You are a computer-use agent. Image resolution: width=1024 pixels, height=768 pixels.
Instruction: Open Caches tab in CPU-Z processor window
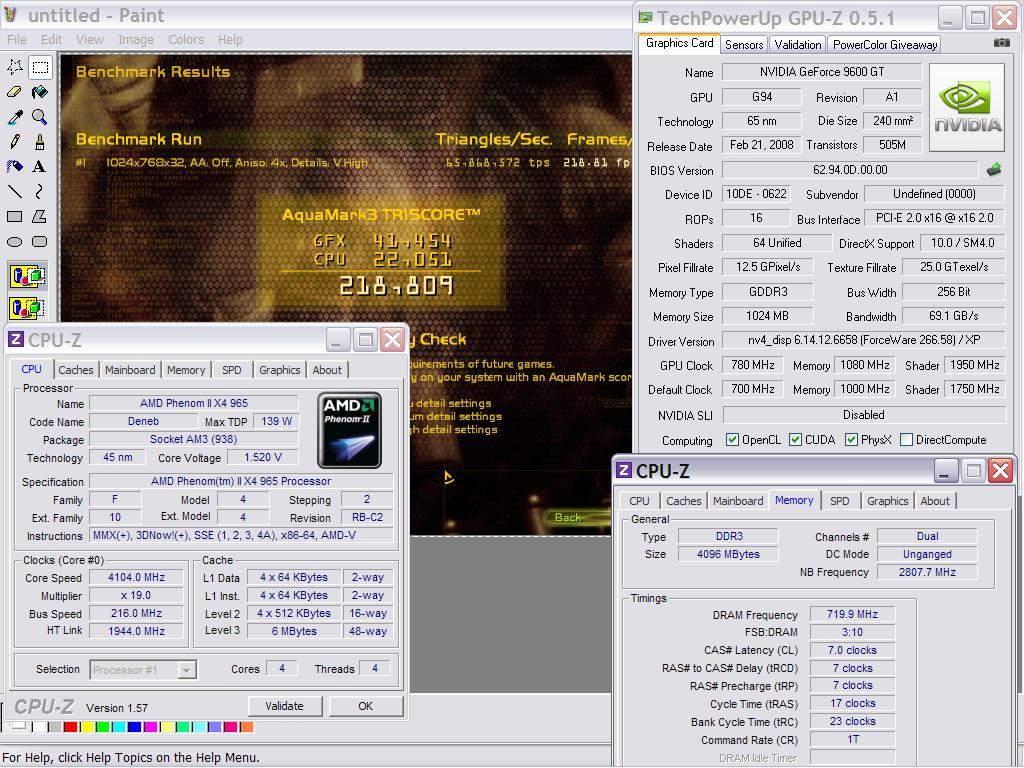click(76, 370)
